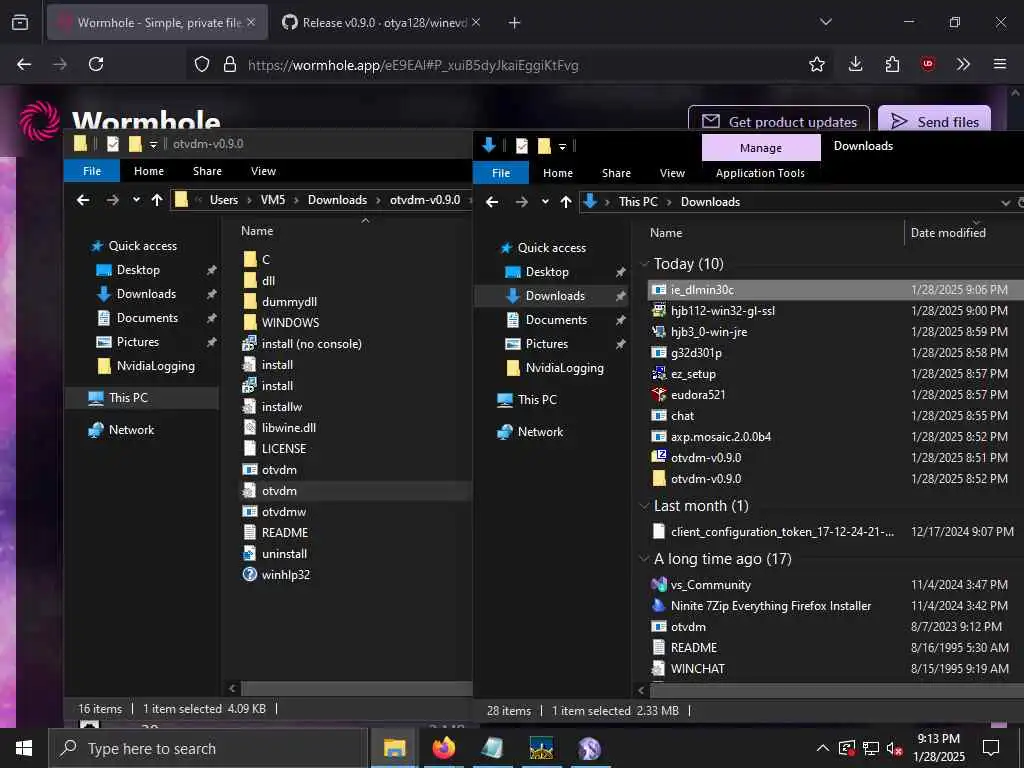
Task: Open the Firefox extensions puzzle icon
Action: coord(891,64)
